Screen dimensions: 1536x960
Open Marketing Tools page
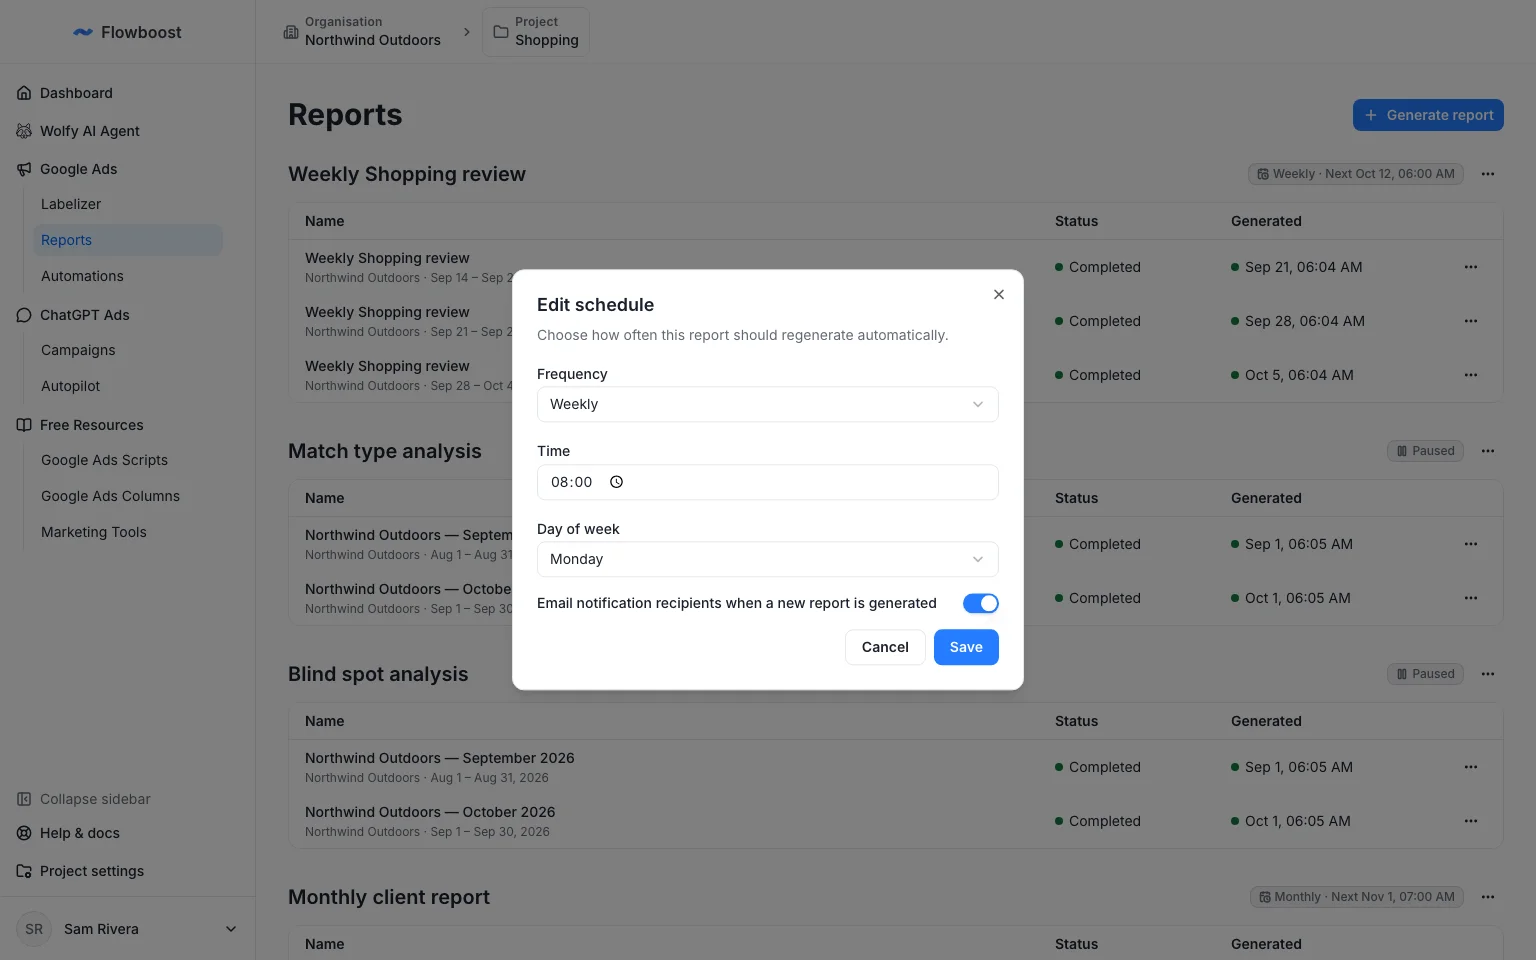click(x=94, y=532)
